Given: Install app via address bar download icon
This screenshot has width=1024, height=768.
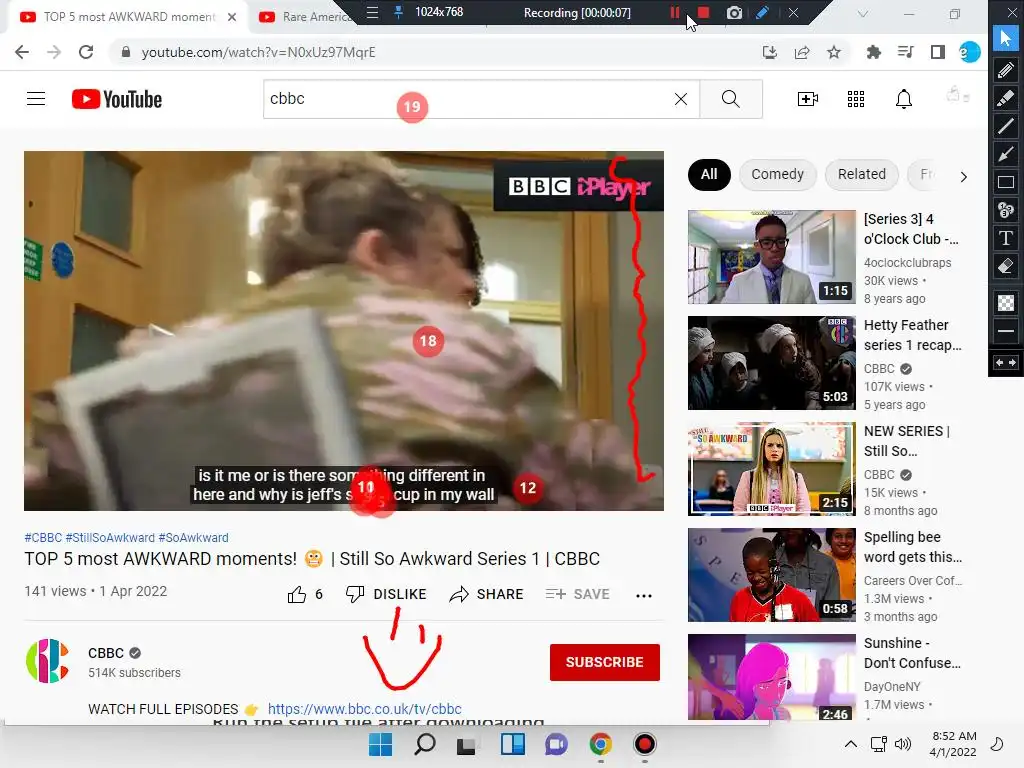Looking at the screenshot, I should coord(770,52).
